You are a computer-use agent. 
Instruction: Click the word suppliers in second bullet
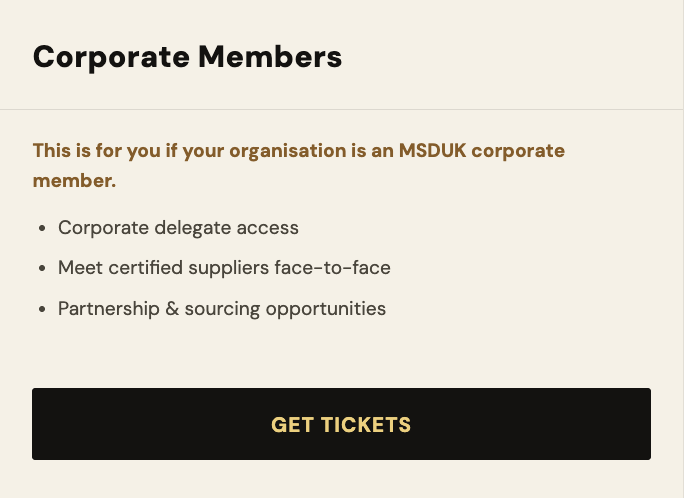click(229, 268)
